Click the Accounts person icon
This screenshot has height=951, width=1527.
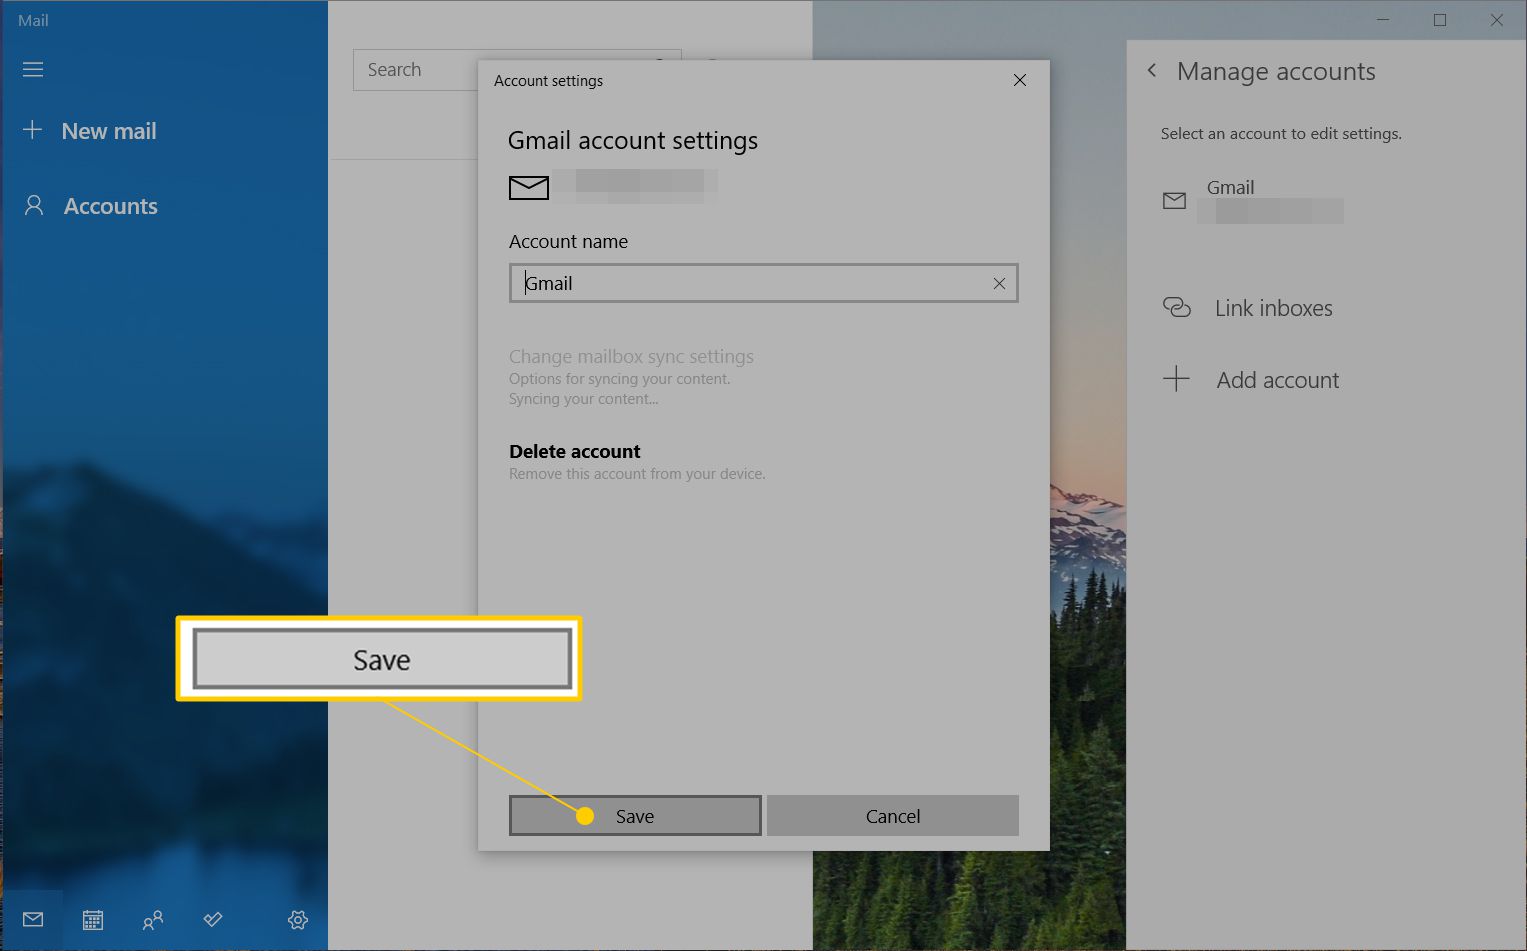click(x=34, y=206)
